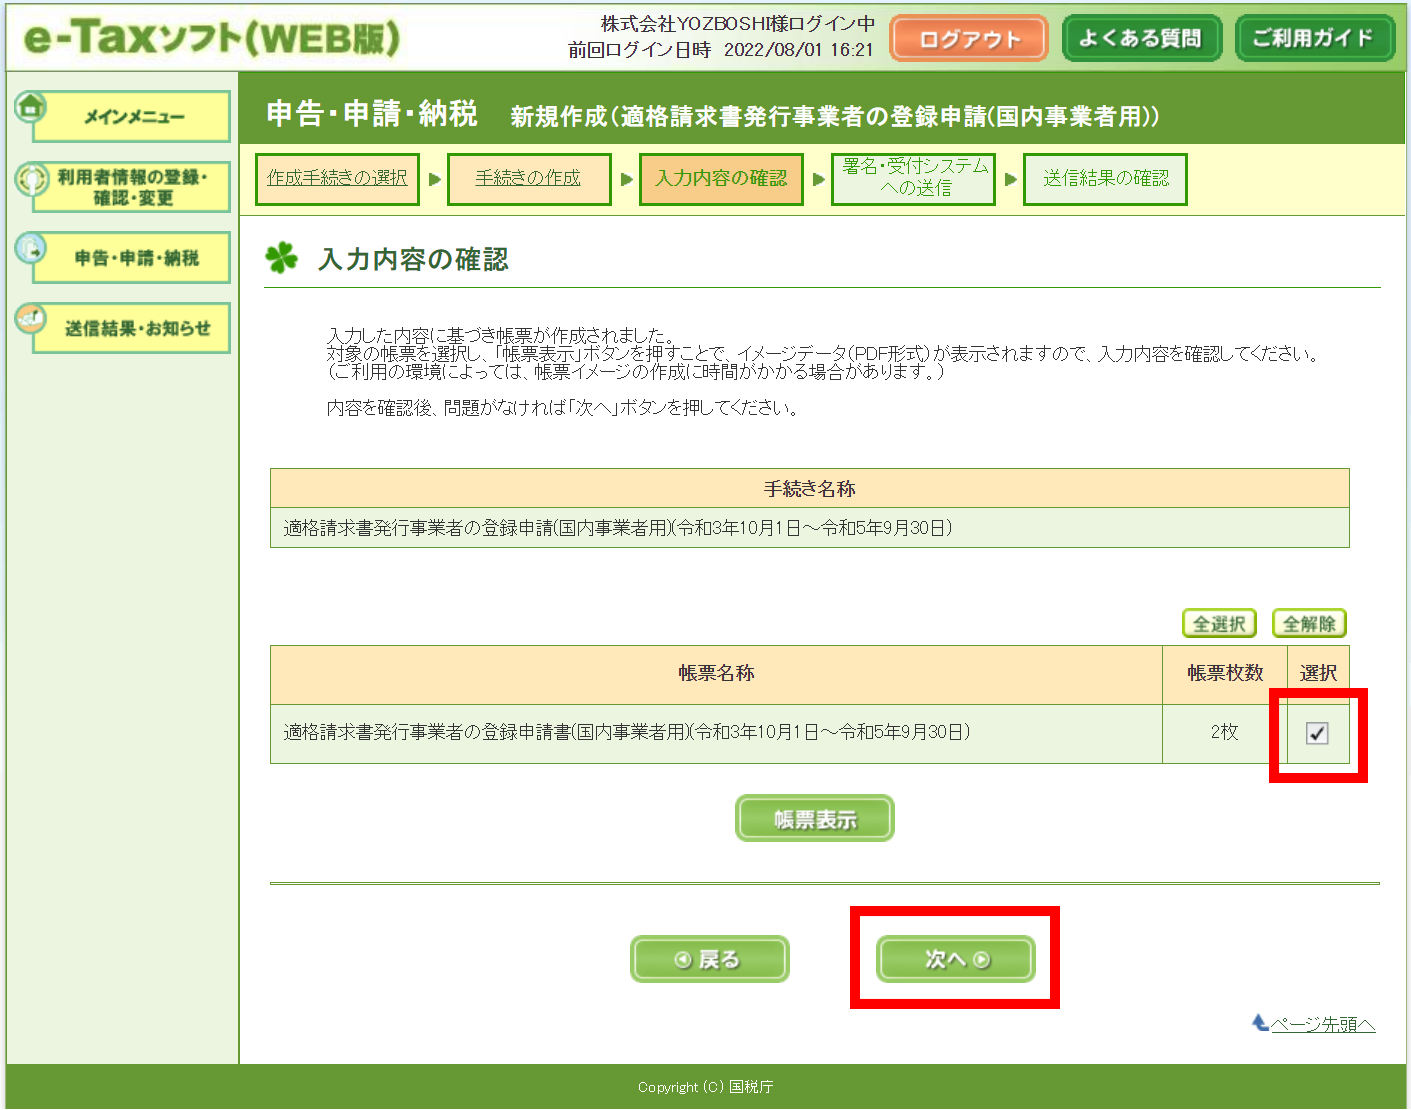Click 帳票名称 cell for 適格請求書発行事業者の登録申請書

[716, 733]
